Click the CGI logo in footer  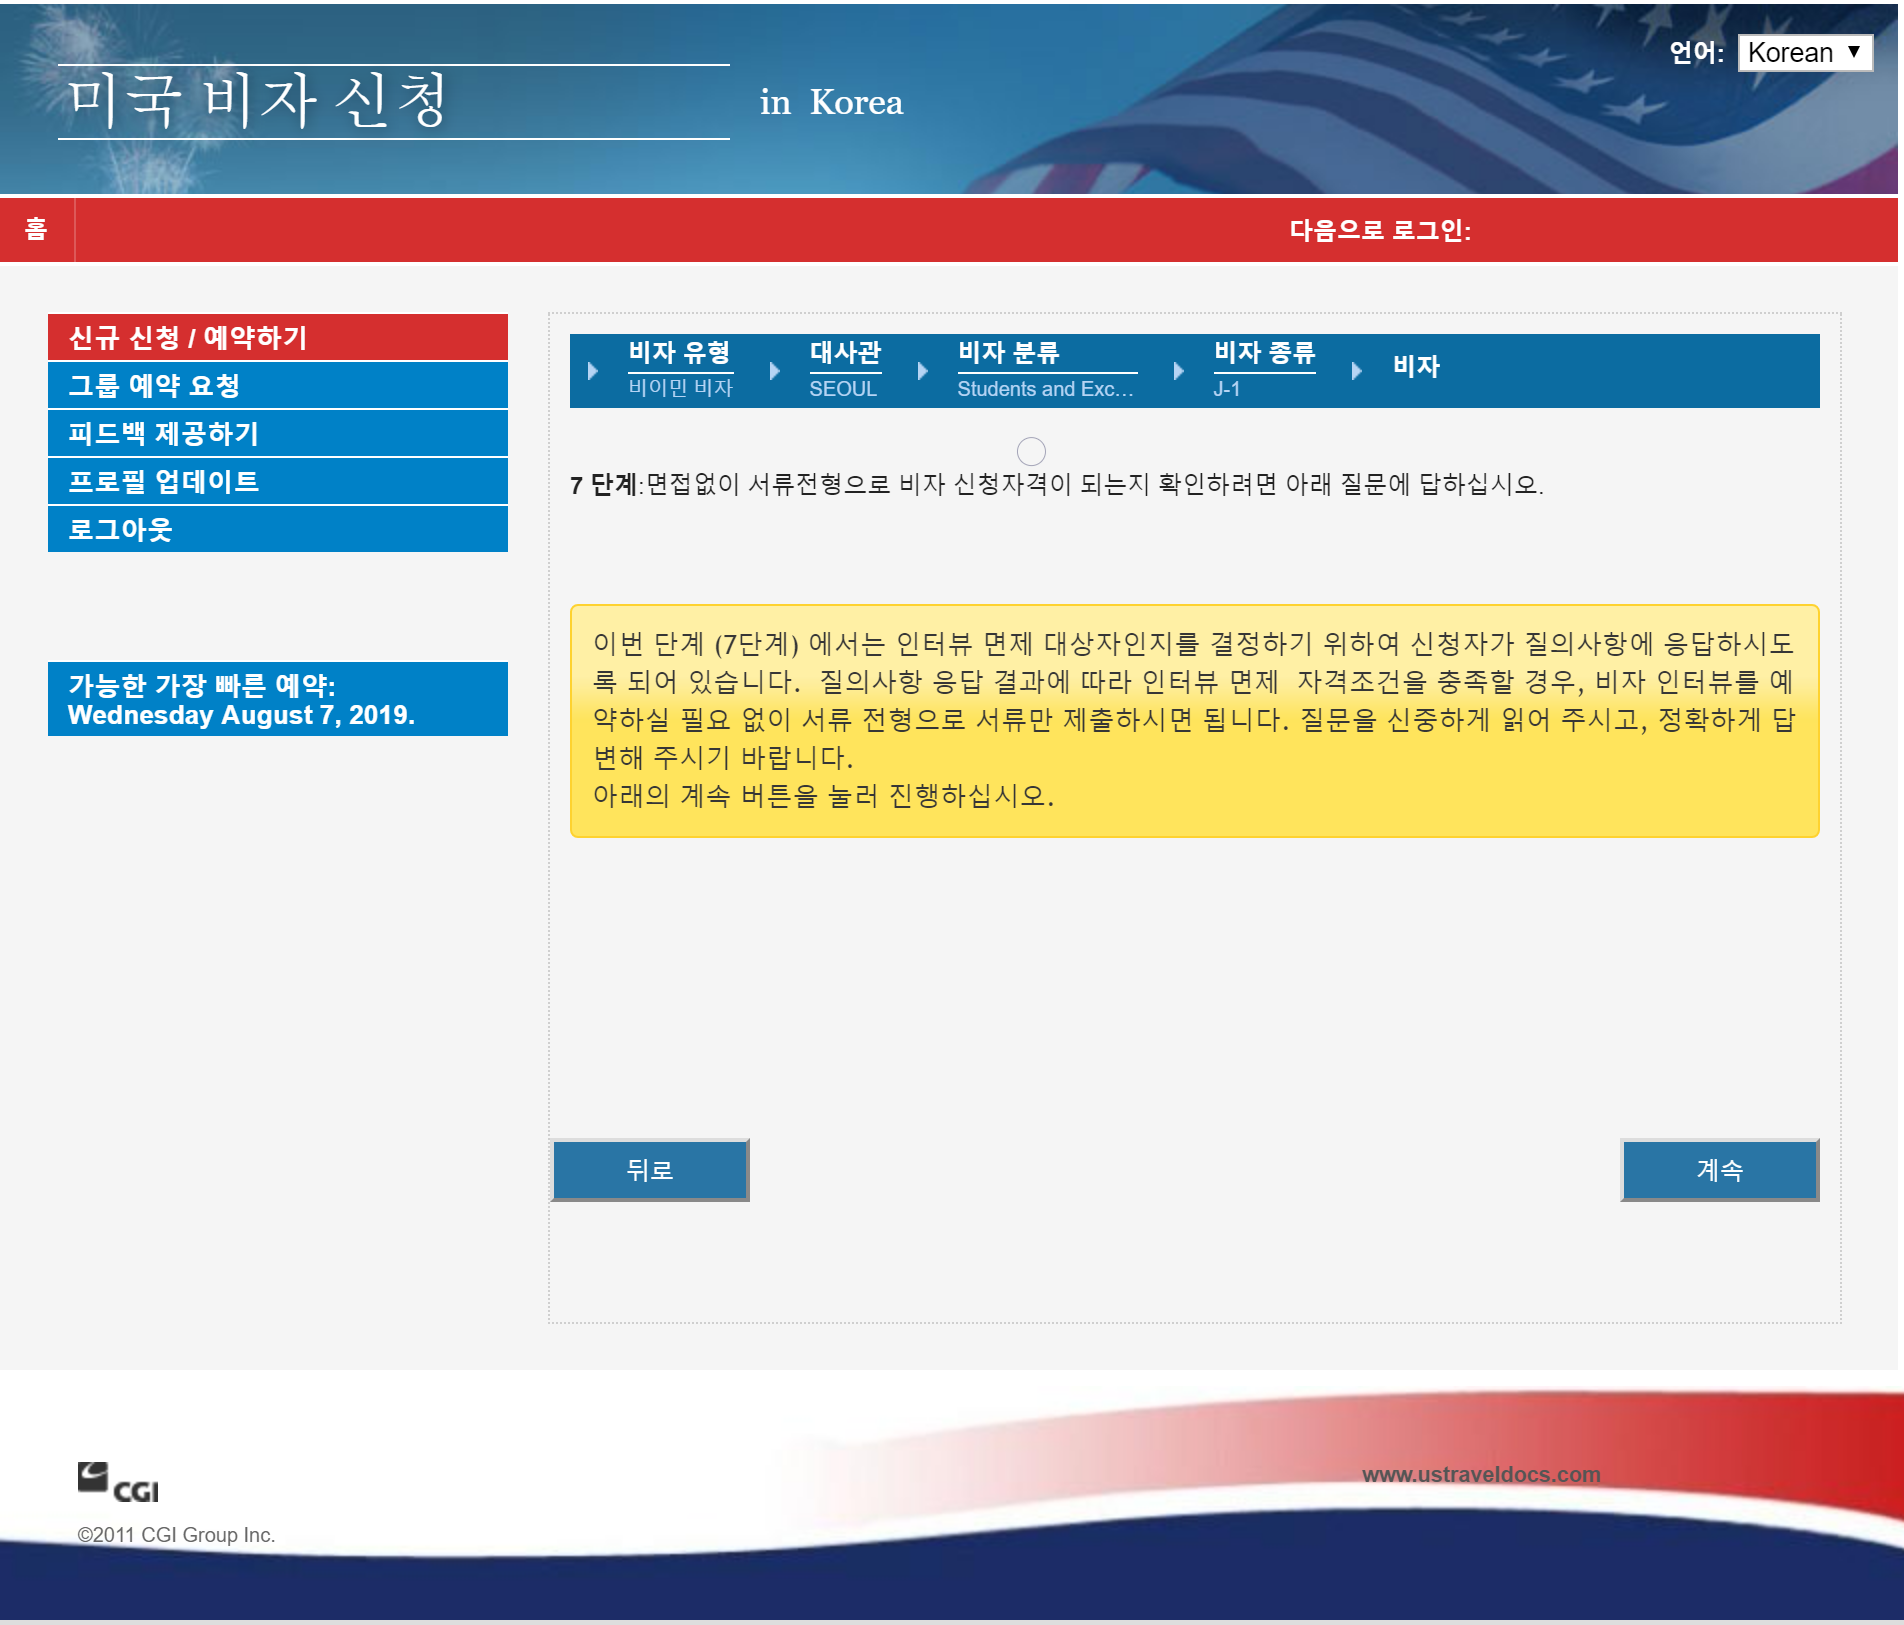point(118,1483)
